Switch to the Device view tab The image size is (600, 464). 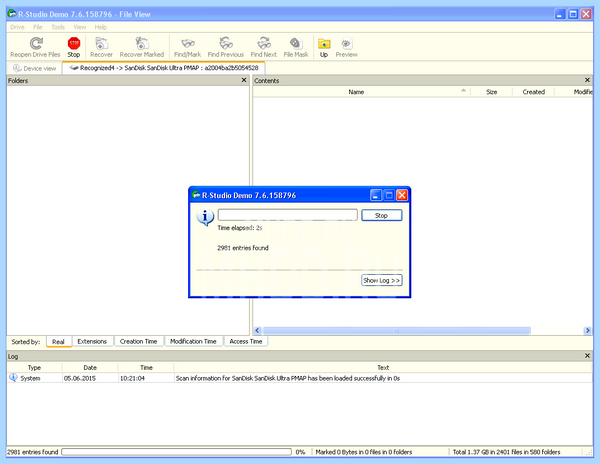34,68
